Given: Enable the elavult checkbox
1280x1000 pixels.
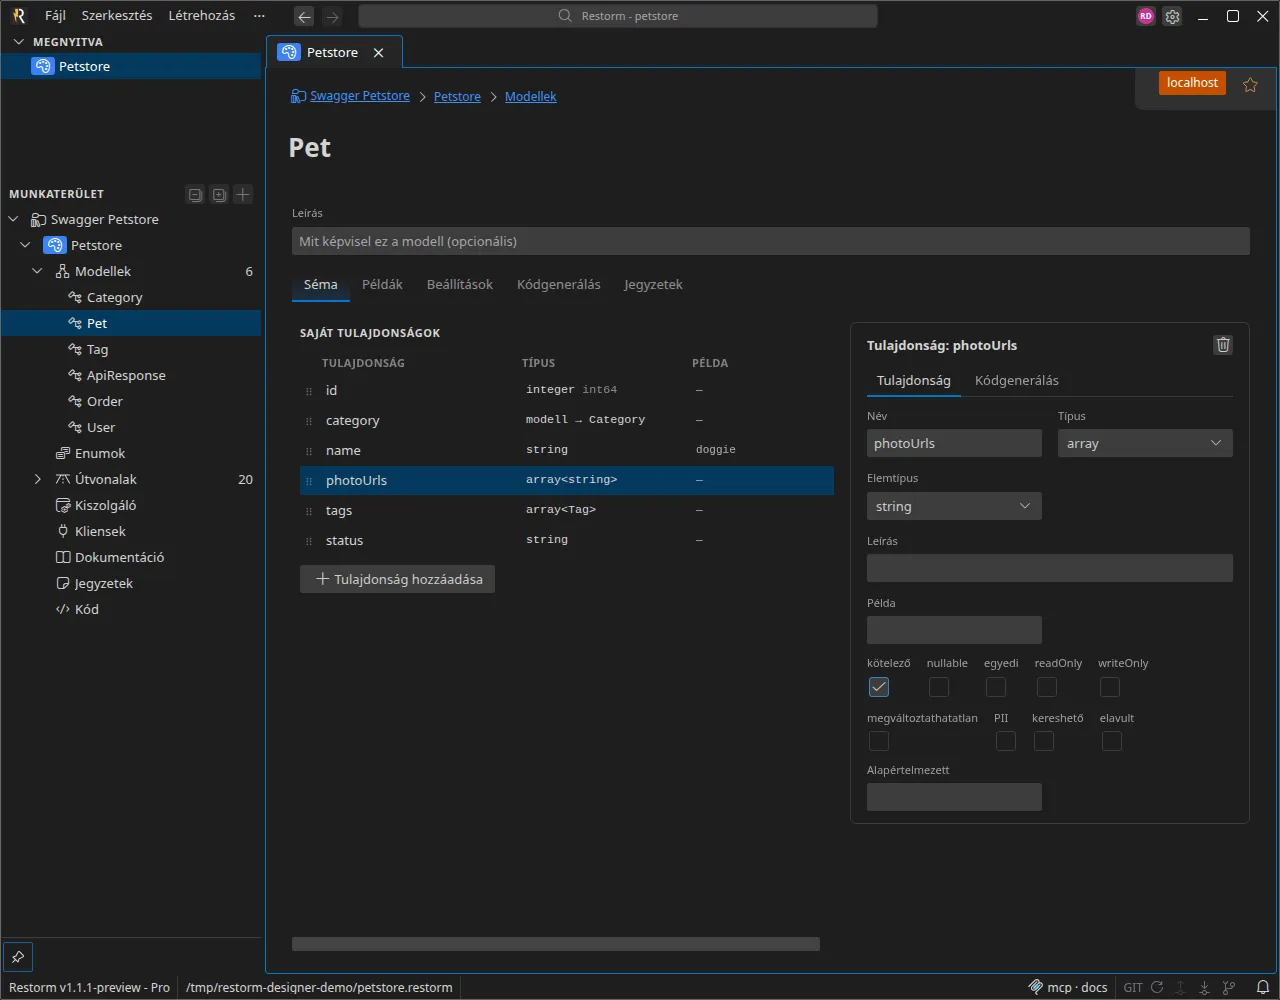Looking at the screenshot, I should point(1111,741).
